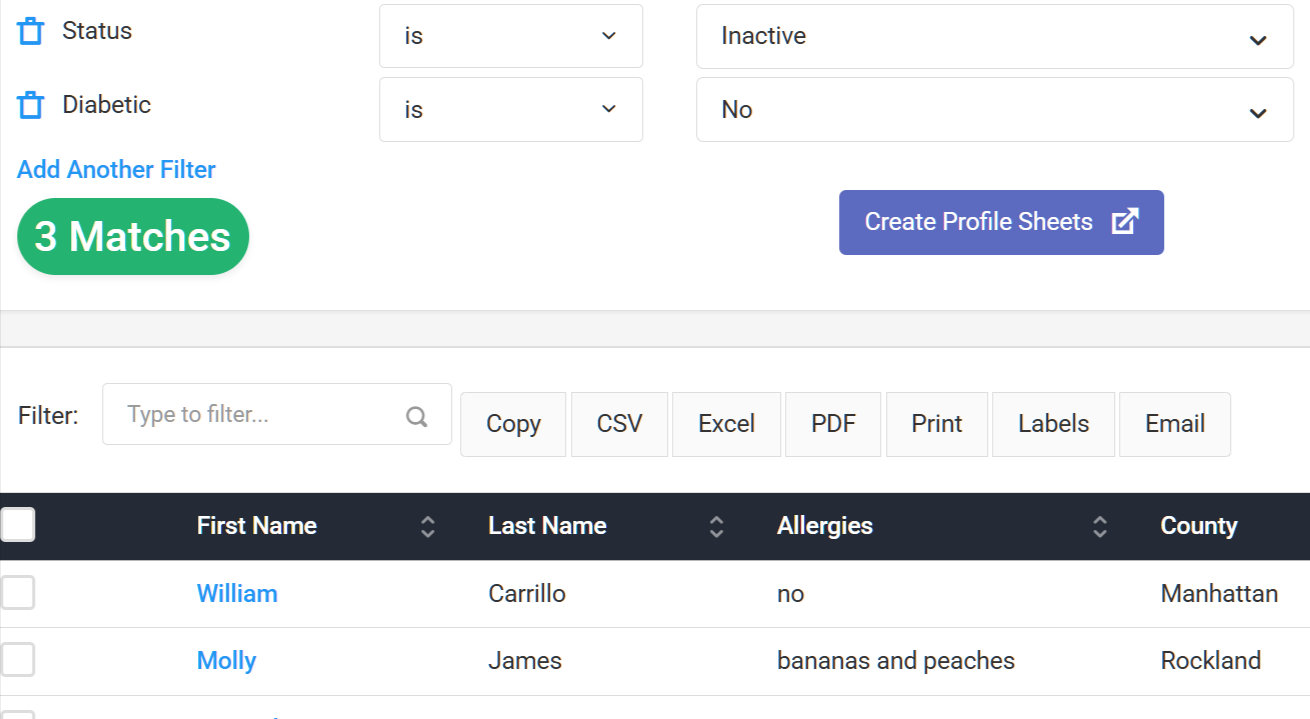Click the search magnifier in the filter box
This screenshot has width=1310, height=719.
[x=416, y=414]
